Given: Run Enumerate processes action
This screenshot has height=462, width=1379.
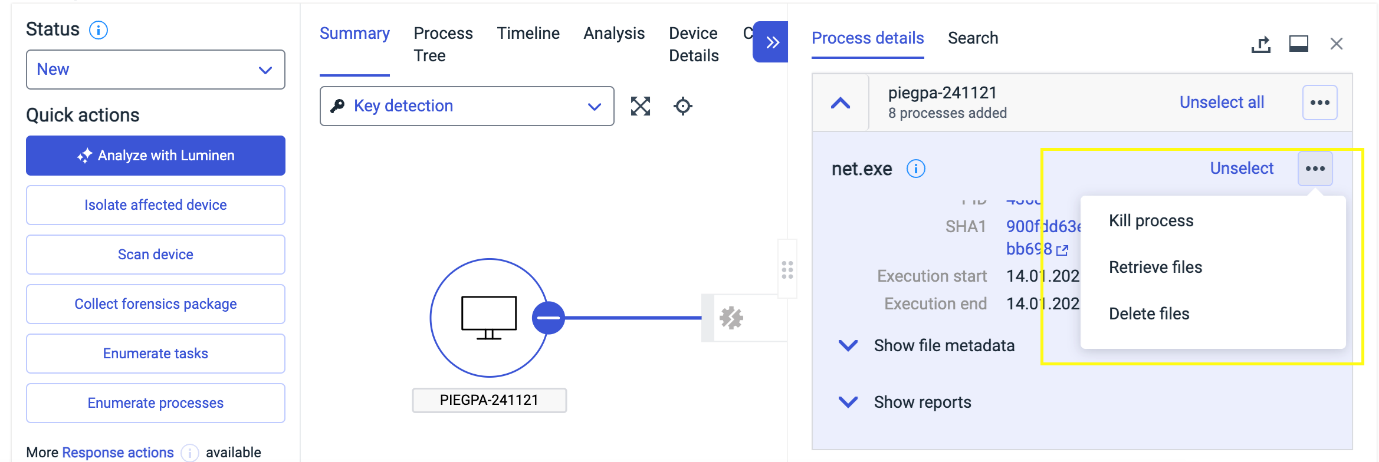Looking at the screenshot, I should [155, 403].
